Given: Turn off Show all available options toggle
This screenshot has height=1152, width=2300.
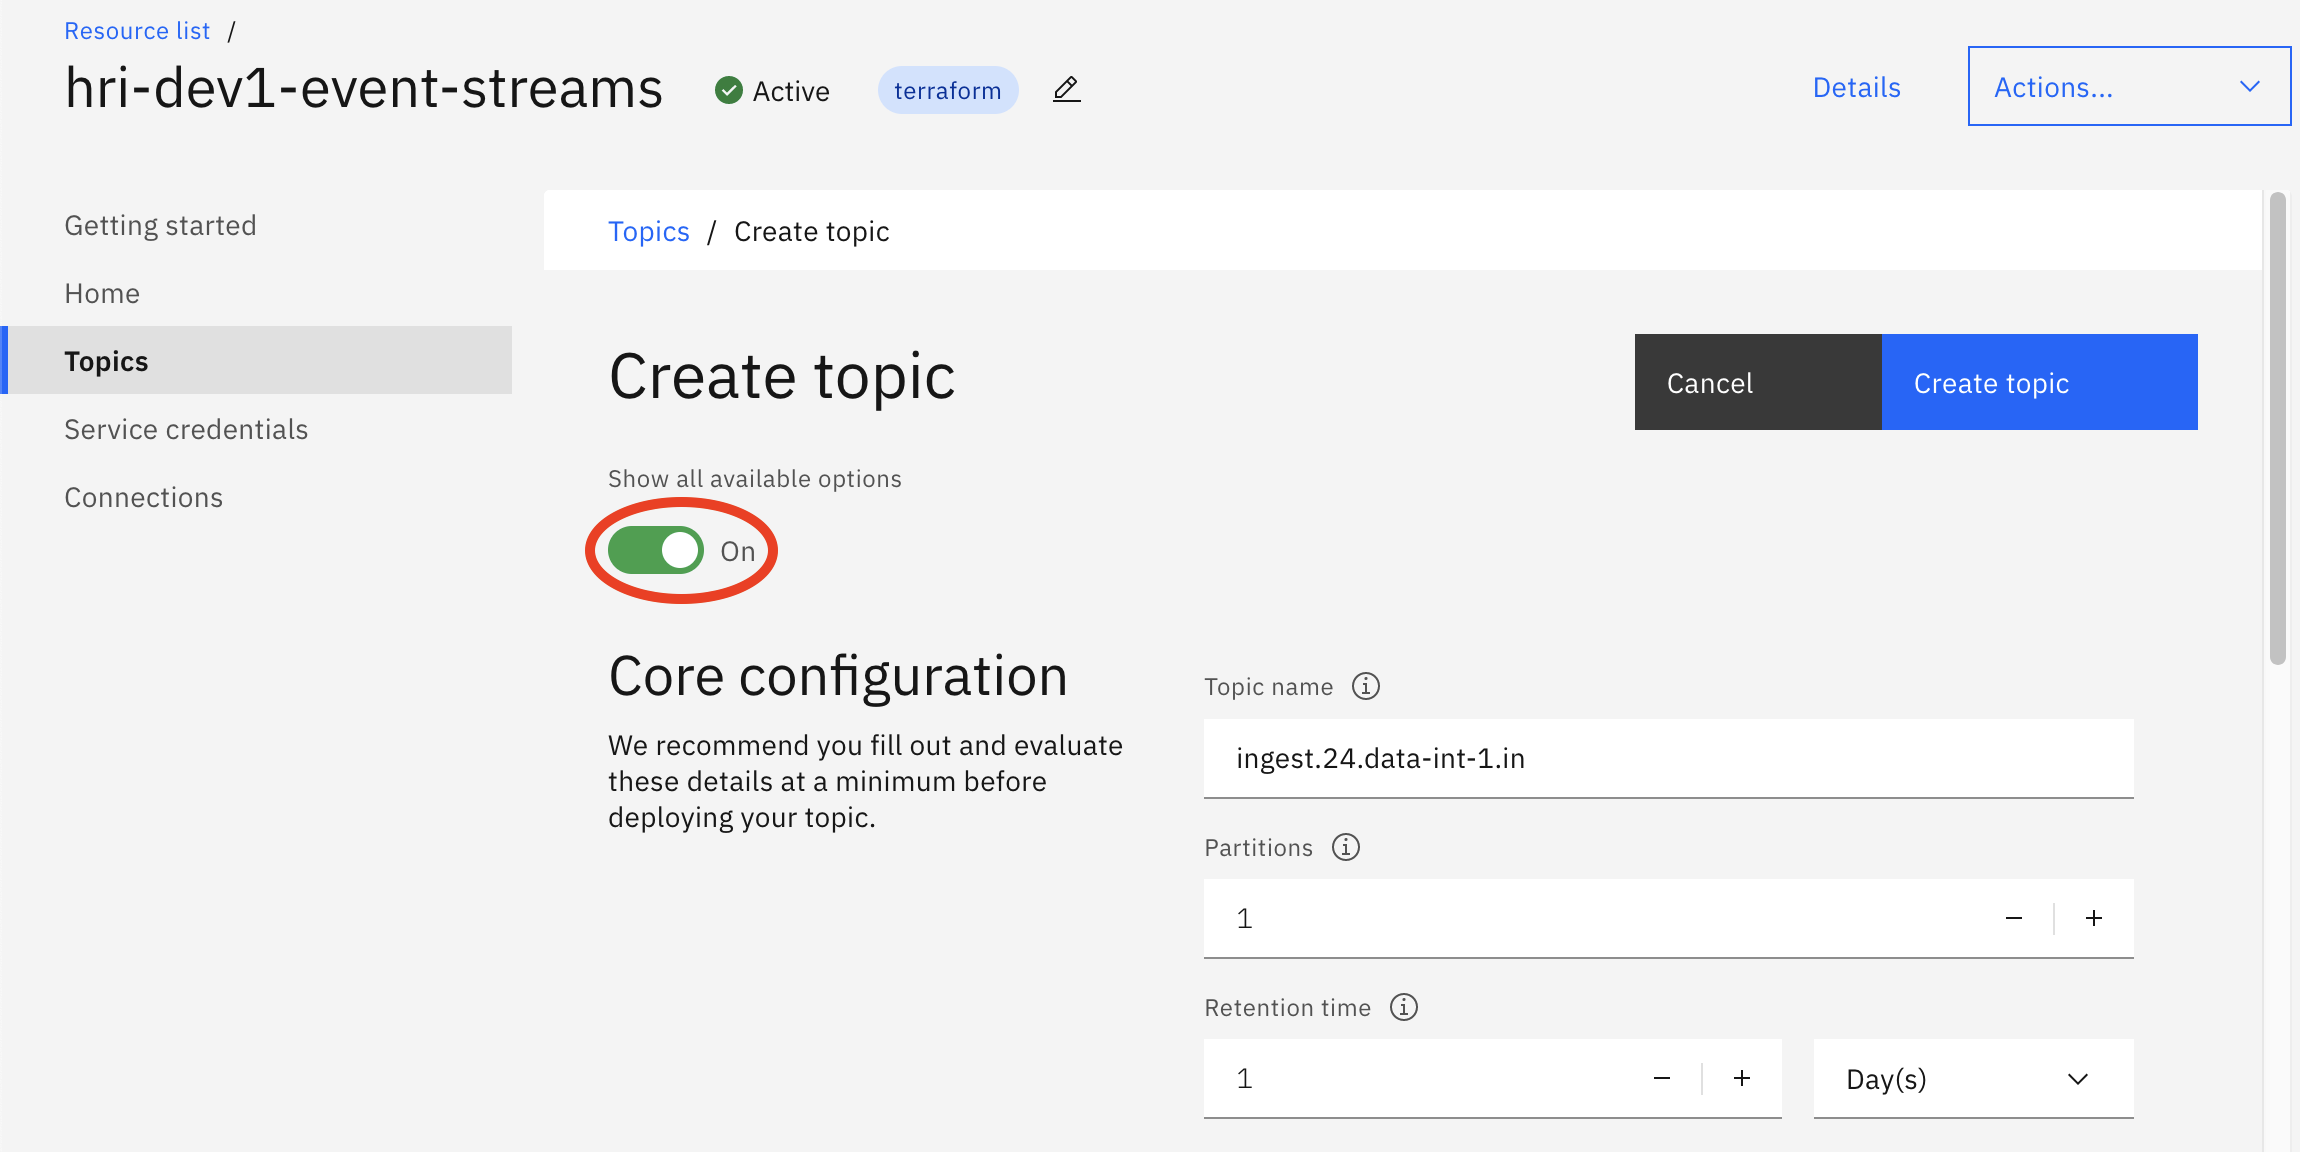Looking at the screenshot, I should (656, 551).
